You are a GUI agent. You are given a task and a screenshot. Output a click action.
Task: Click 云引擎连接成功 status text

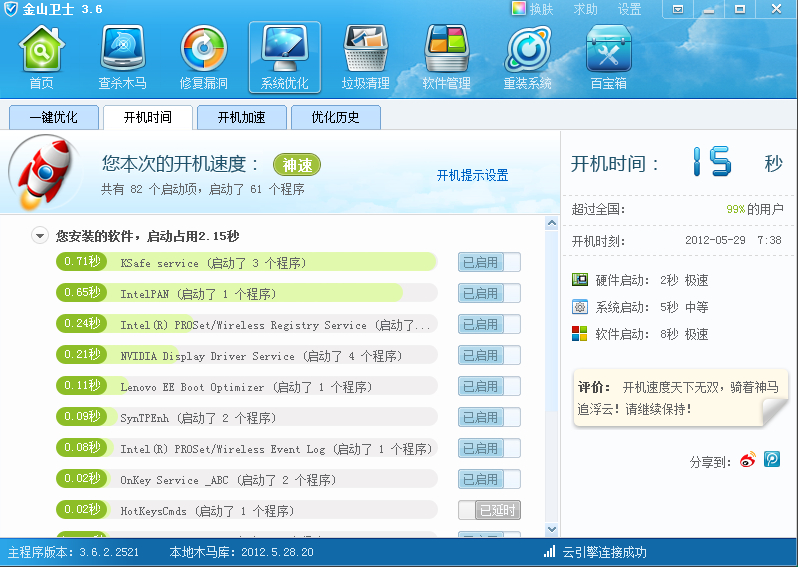pos(604,552)
